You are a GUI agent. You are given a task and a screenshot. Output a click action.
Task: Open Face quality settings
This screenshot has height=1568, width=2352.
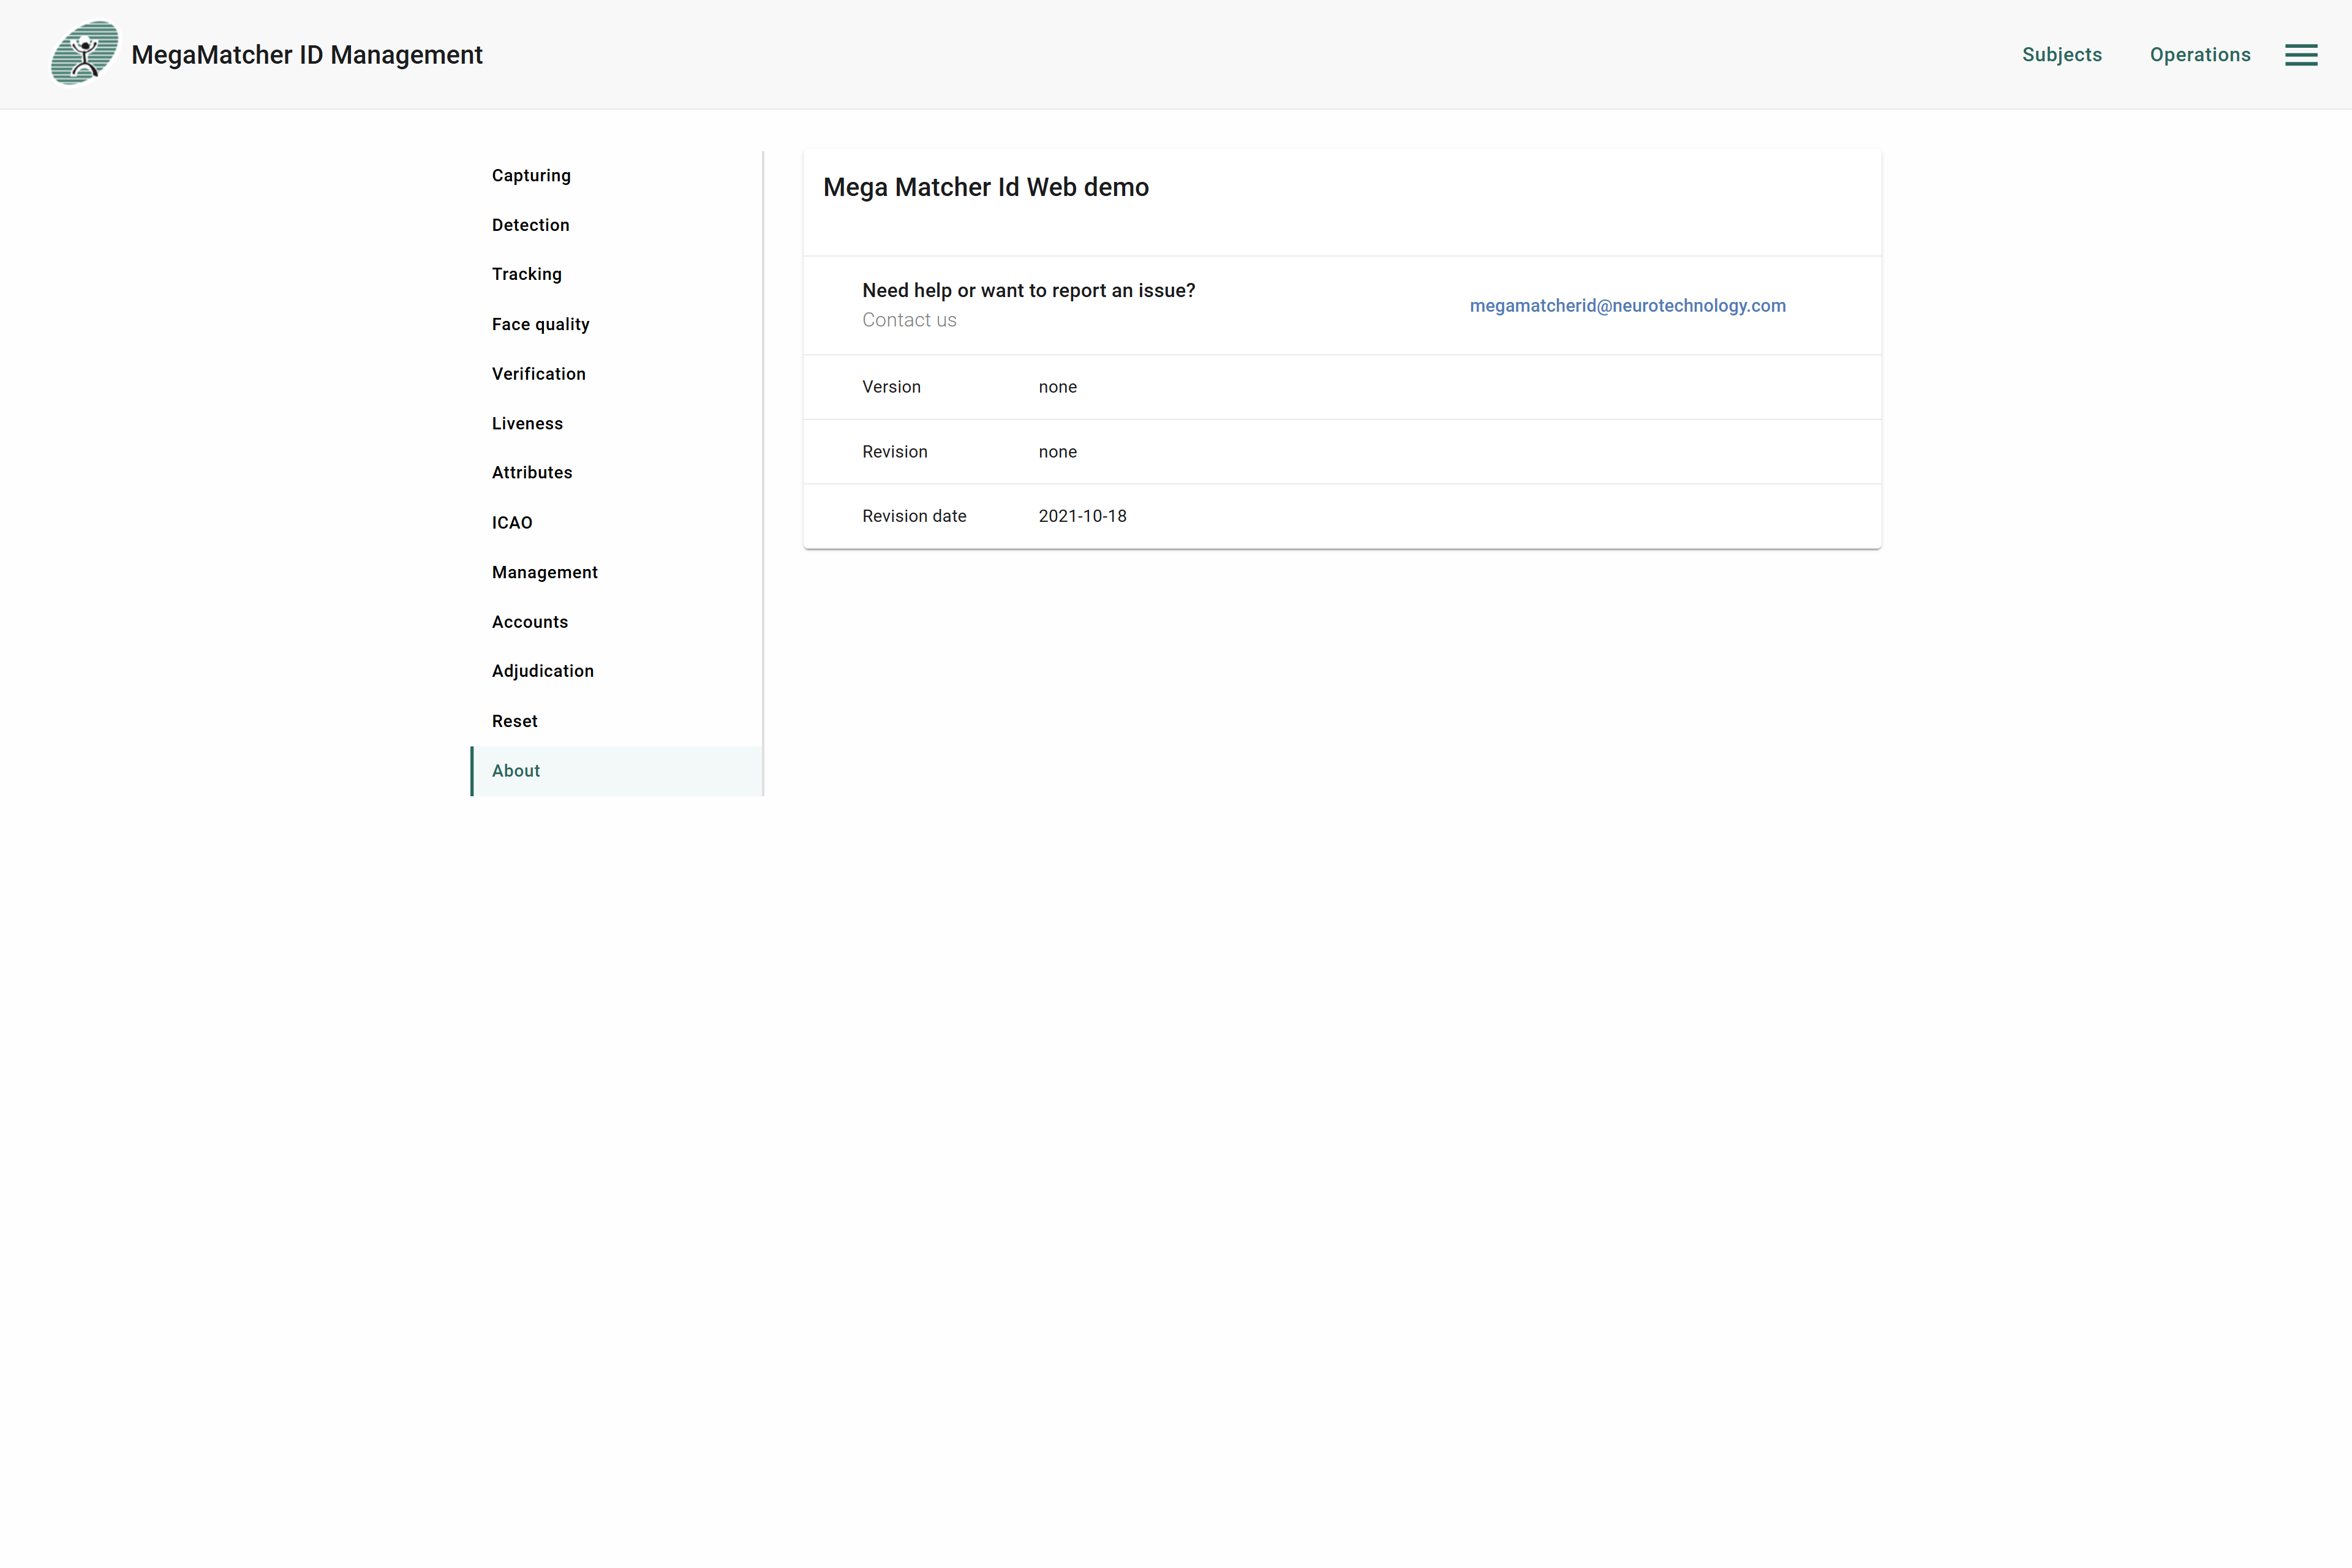pos(617,324)
